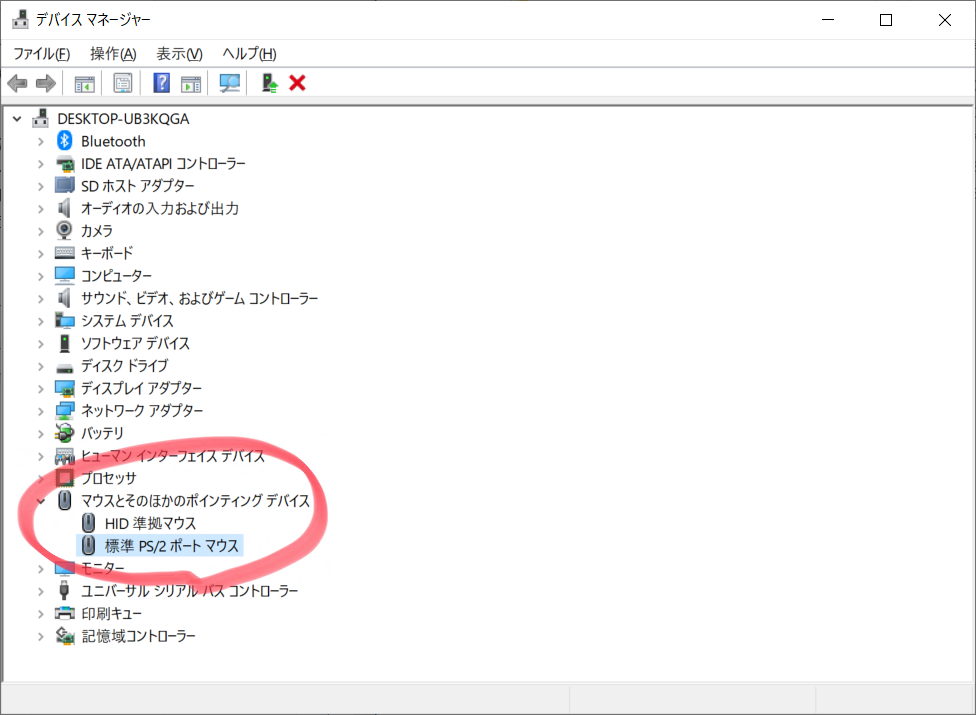The height and width of the screenshot is (715, 976).
Task: Select the 印刷キュー category
Action: click(112, 613)
